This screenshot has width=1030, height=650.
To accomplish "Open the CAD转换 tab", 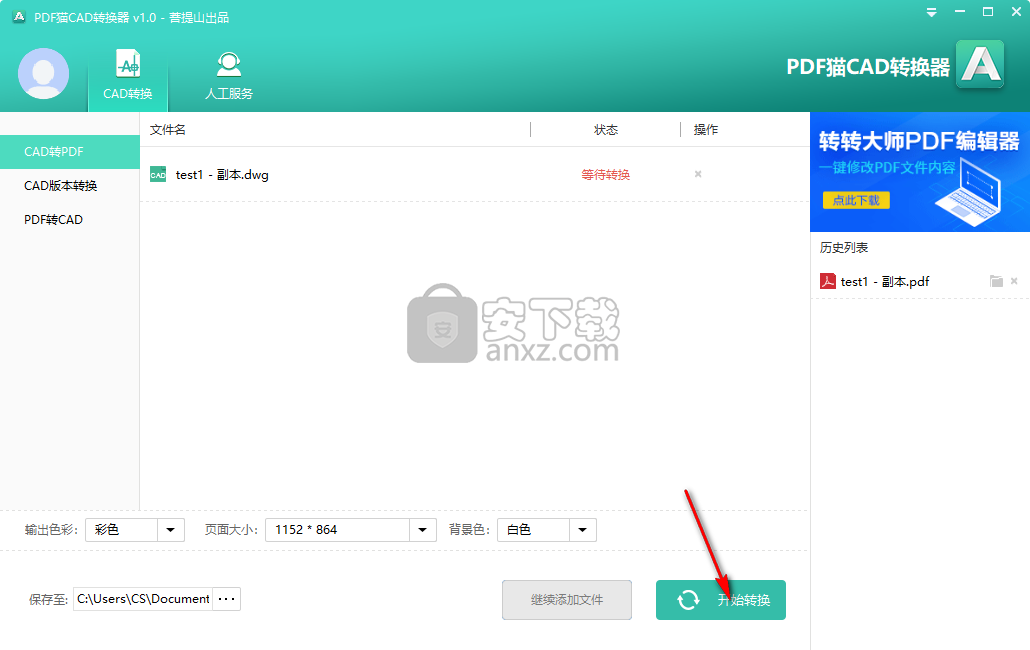I will click(128, 75).
